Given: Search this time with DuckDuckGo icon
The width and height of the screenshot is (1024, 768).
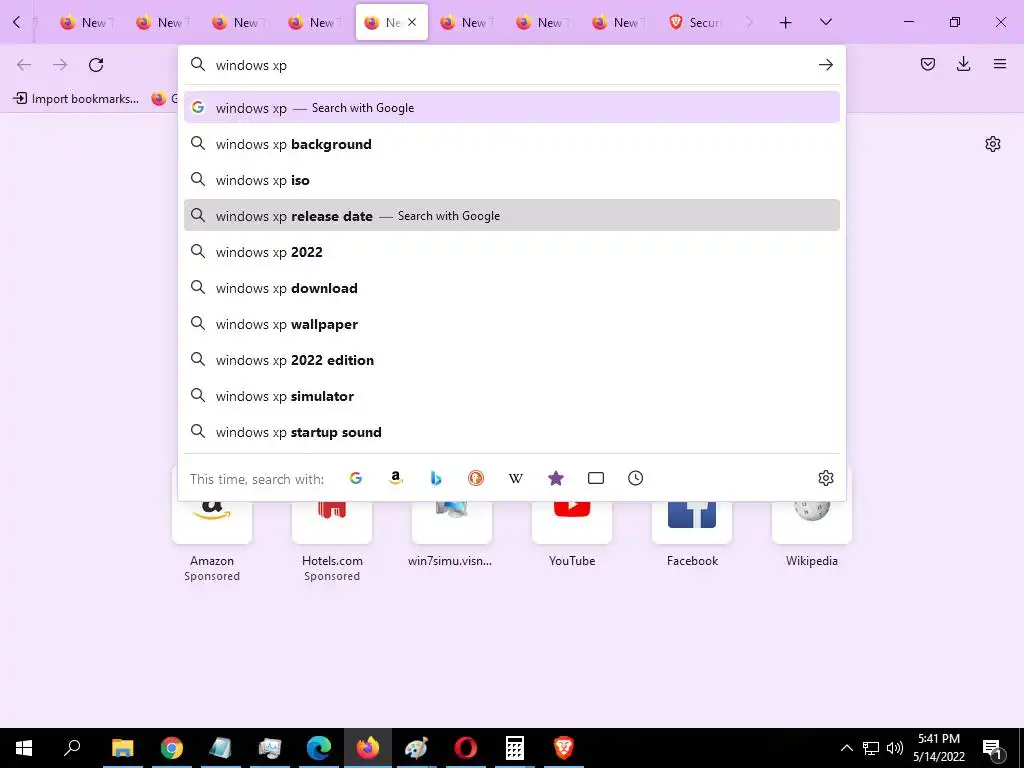Looking at the screenshot, I should (476, 478).
